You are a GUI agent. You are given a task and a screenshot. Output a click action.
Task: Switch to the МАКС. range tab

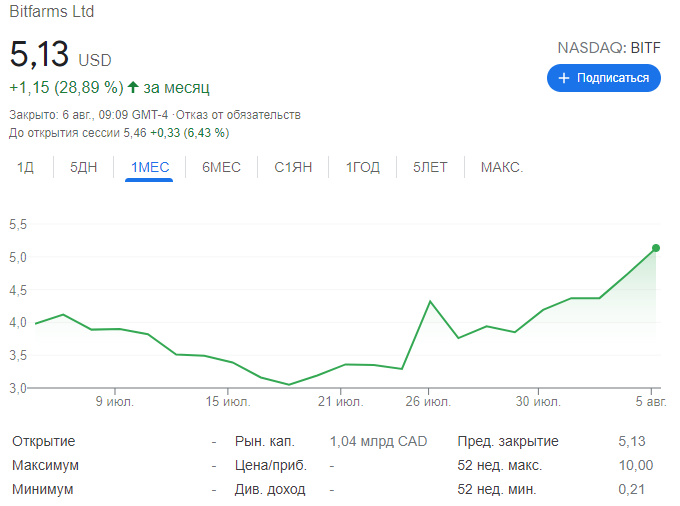point(502,167)
